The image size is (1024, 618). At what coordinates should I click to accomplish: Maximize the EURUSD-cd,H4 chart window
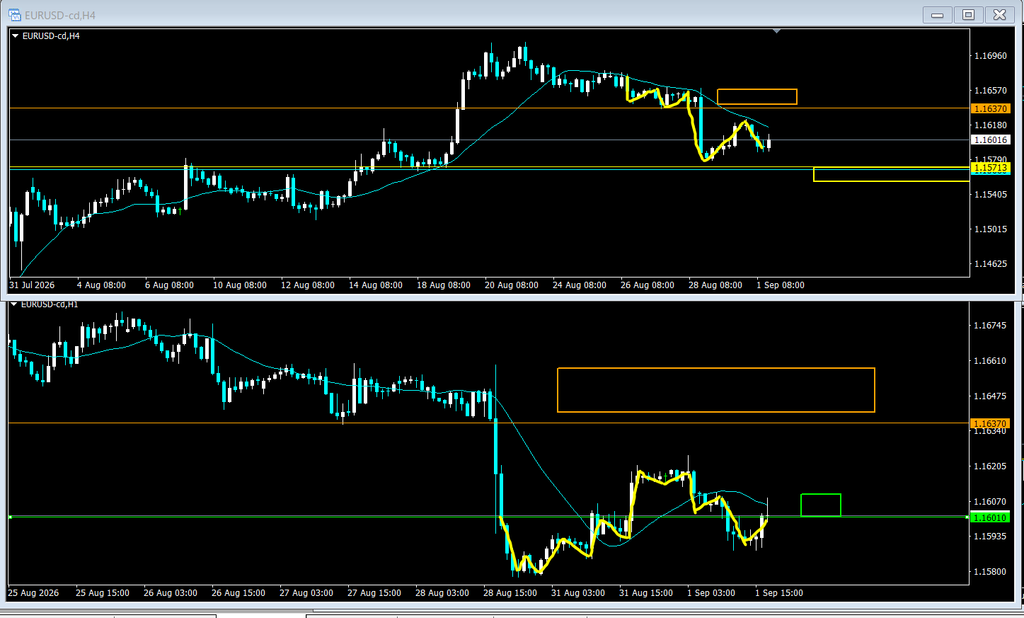(x=968, y=14)
